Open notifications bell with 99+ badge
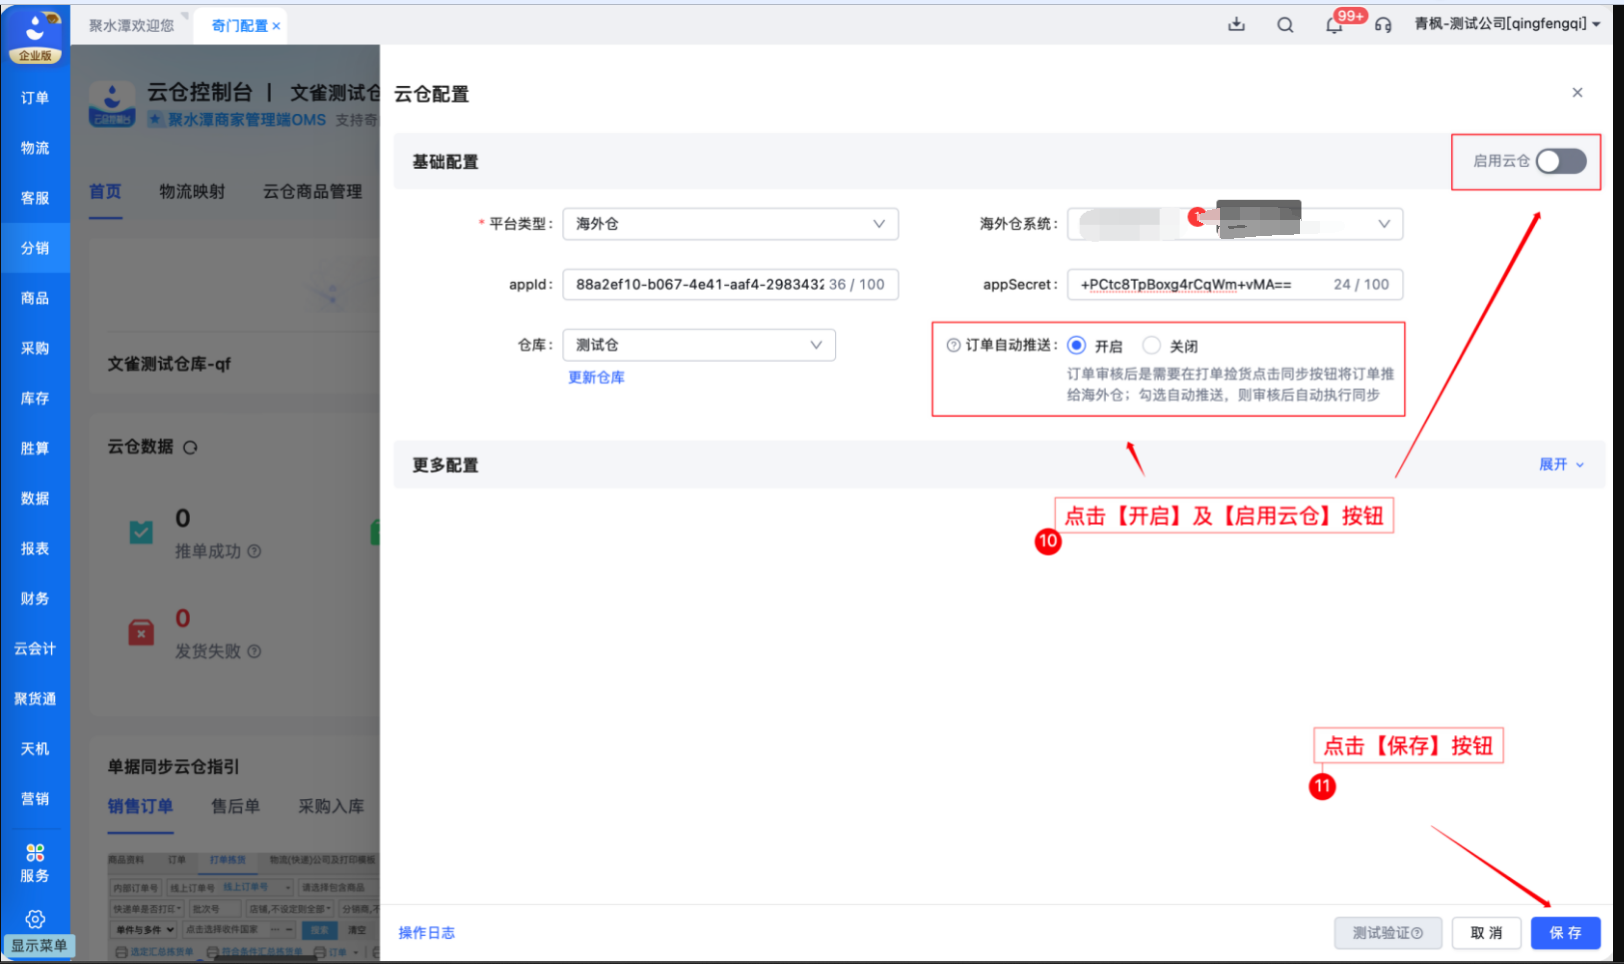The width and height of the screenshot is (1624, 964). coord(1334,25)
